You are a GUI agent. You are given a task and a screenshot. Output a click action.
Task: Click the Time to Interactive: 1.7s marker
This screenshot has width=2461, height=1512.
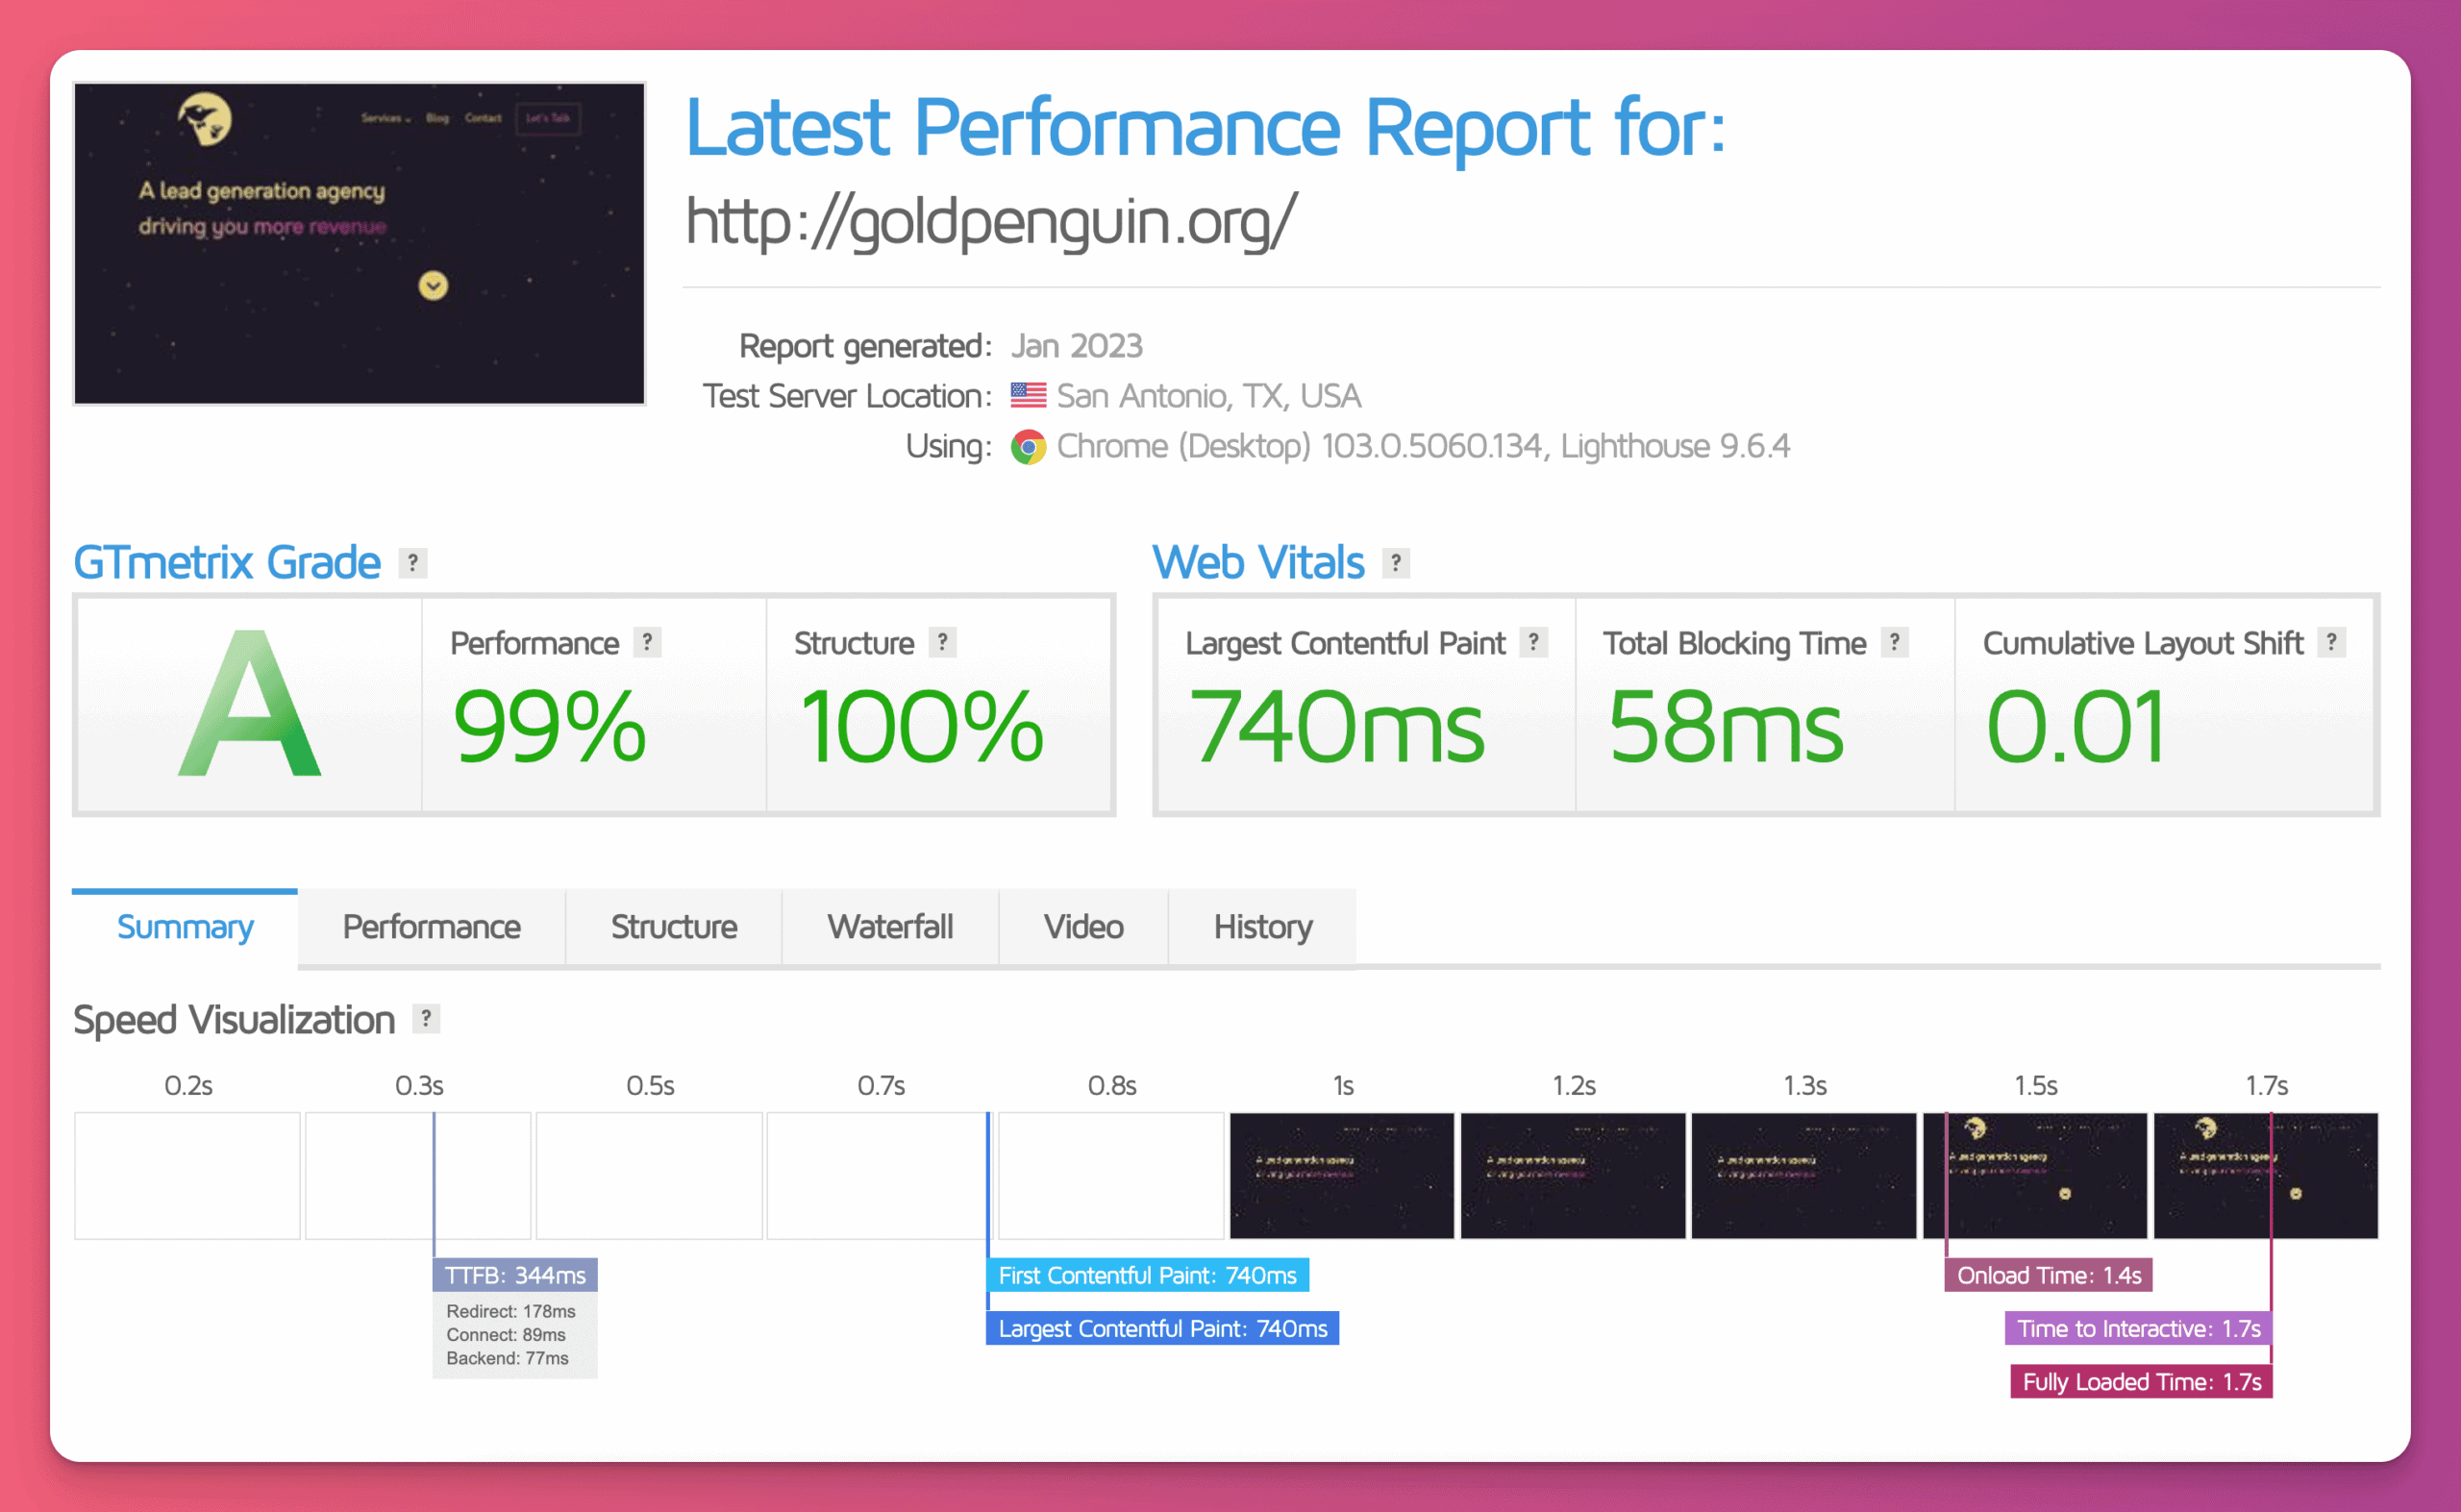(2139, 1328)
